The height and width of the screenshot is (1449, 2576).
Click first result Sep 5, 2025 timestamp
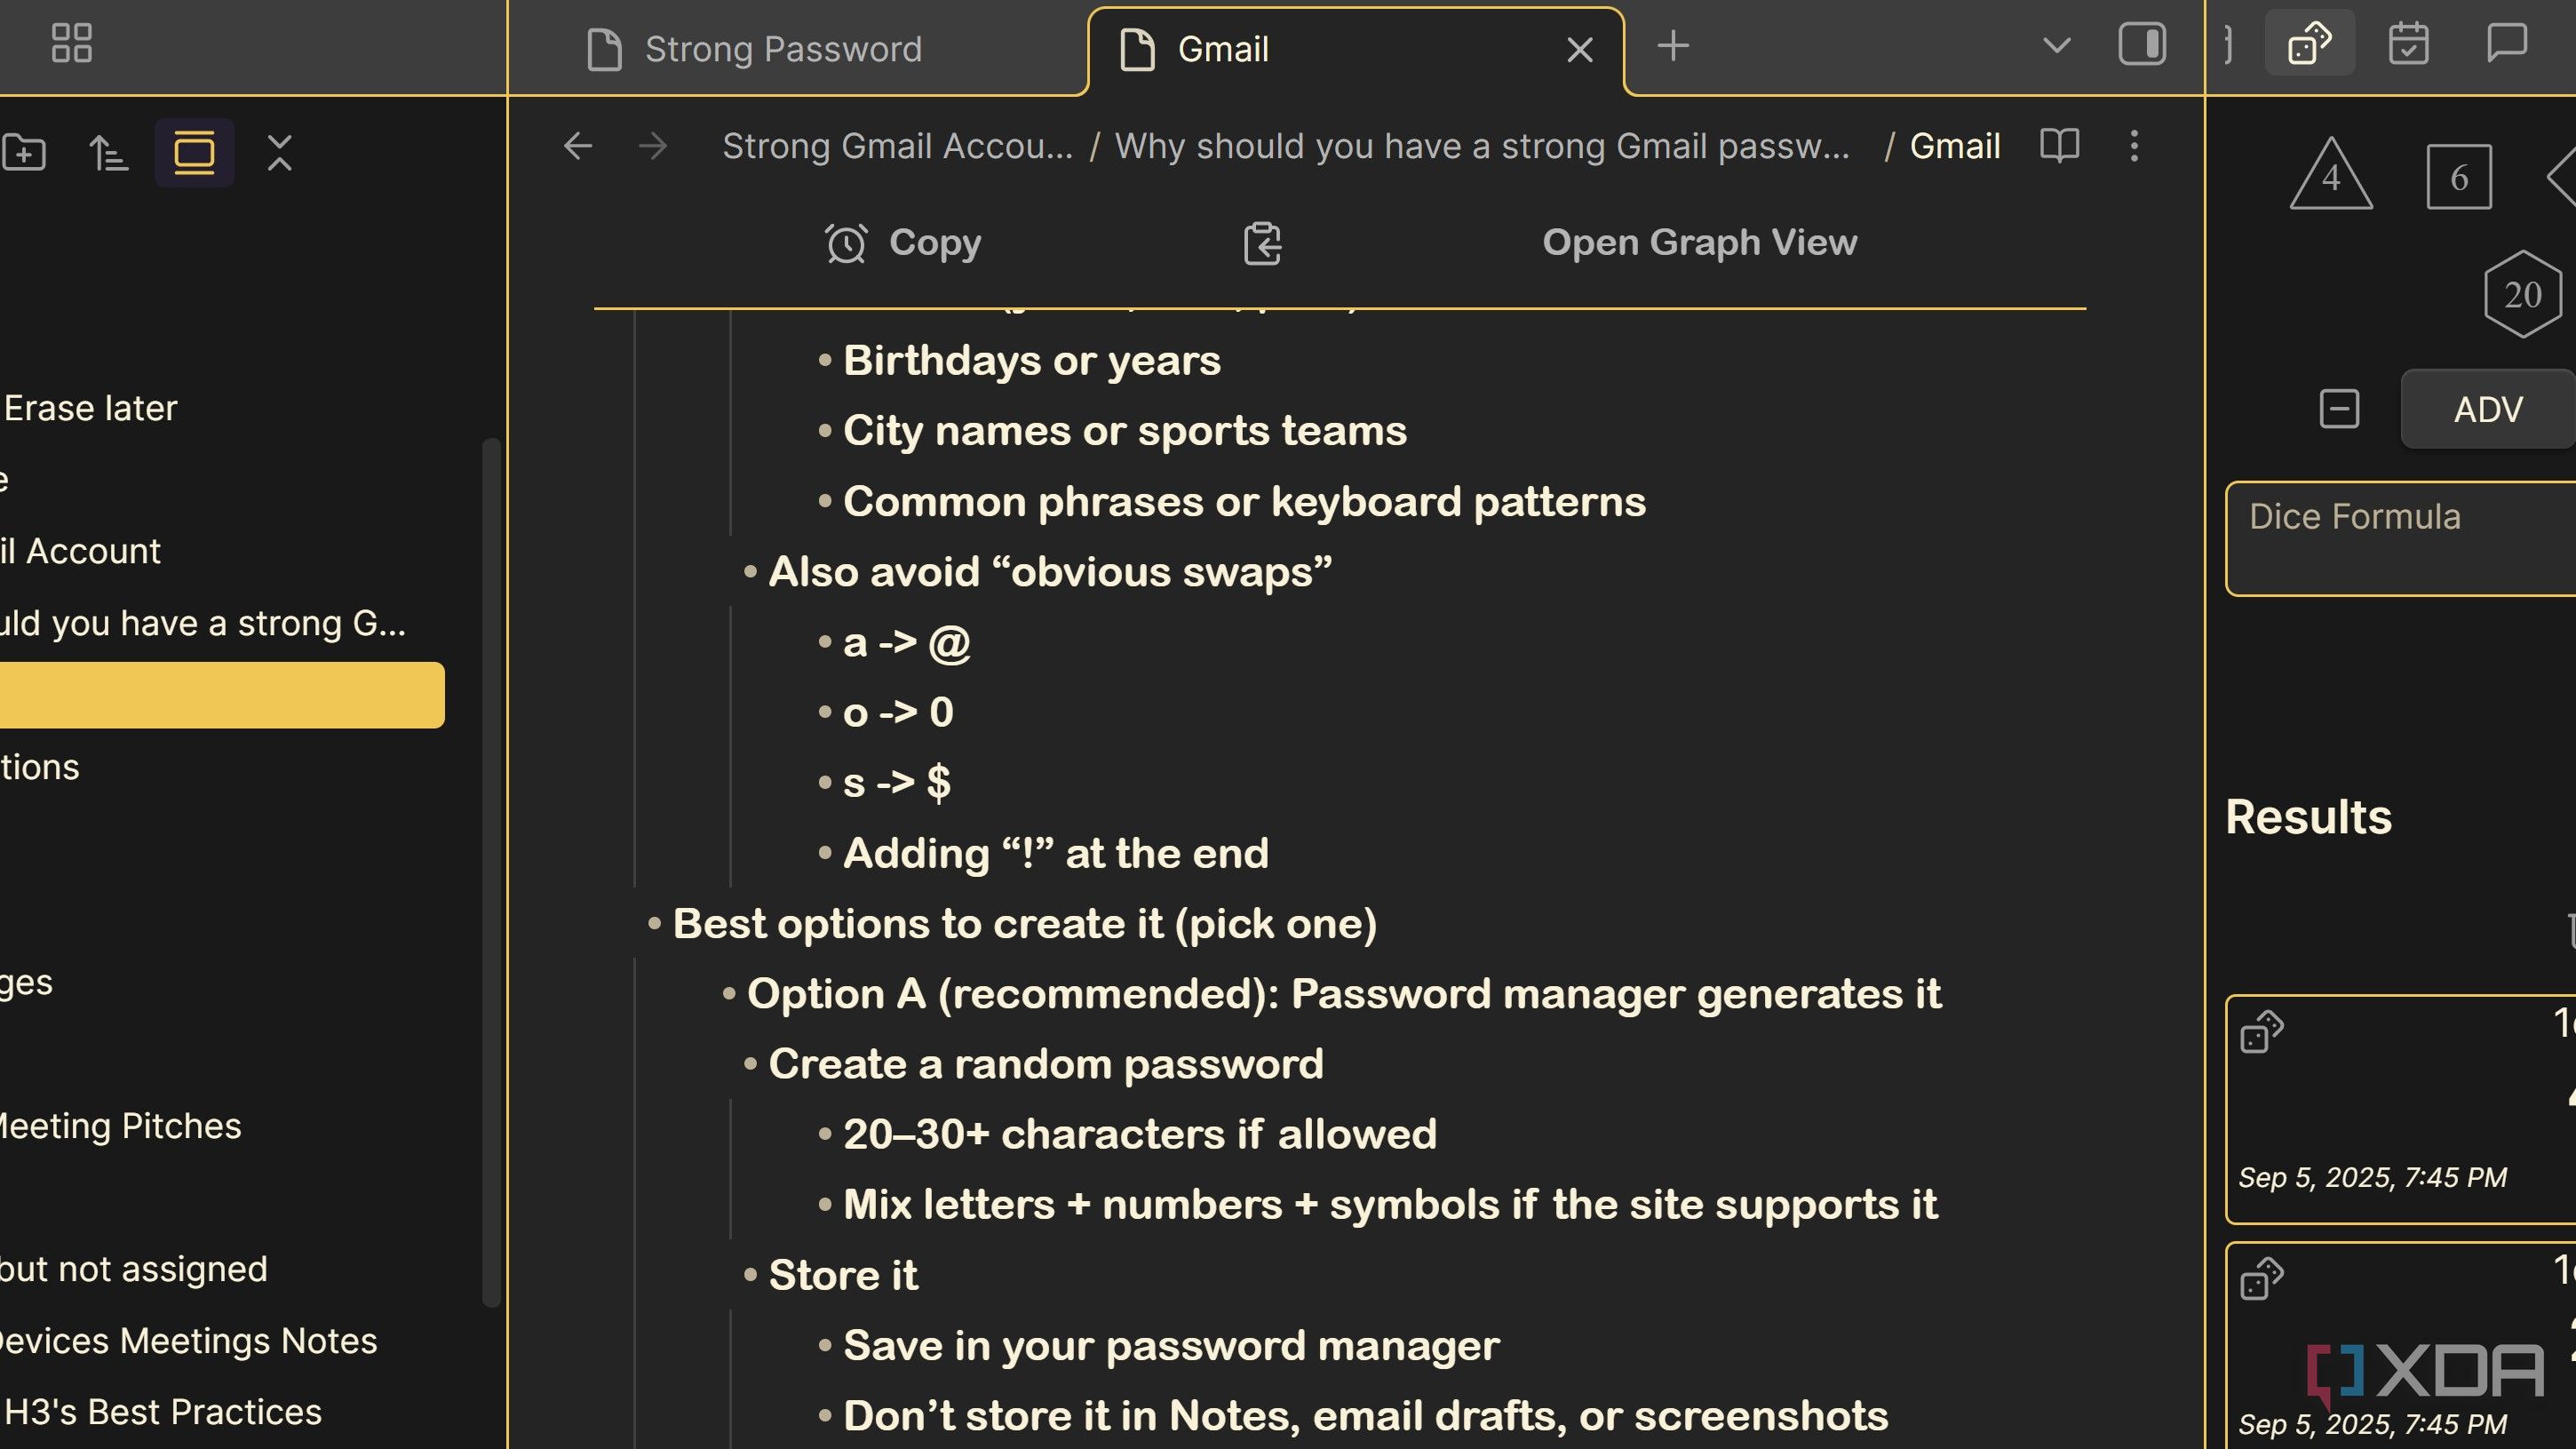(2372, 1177)
